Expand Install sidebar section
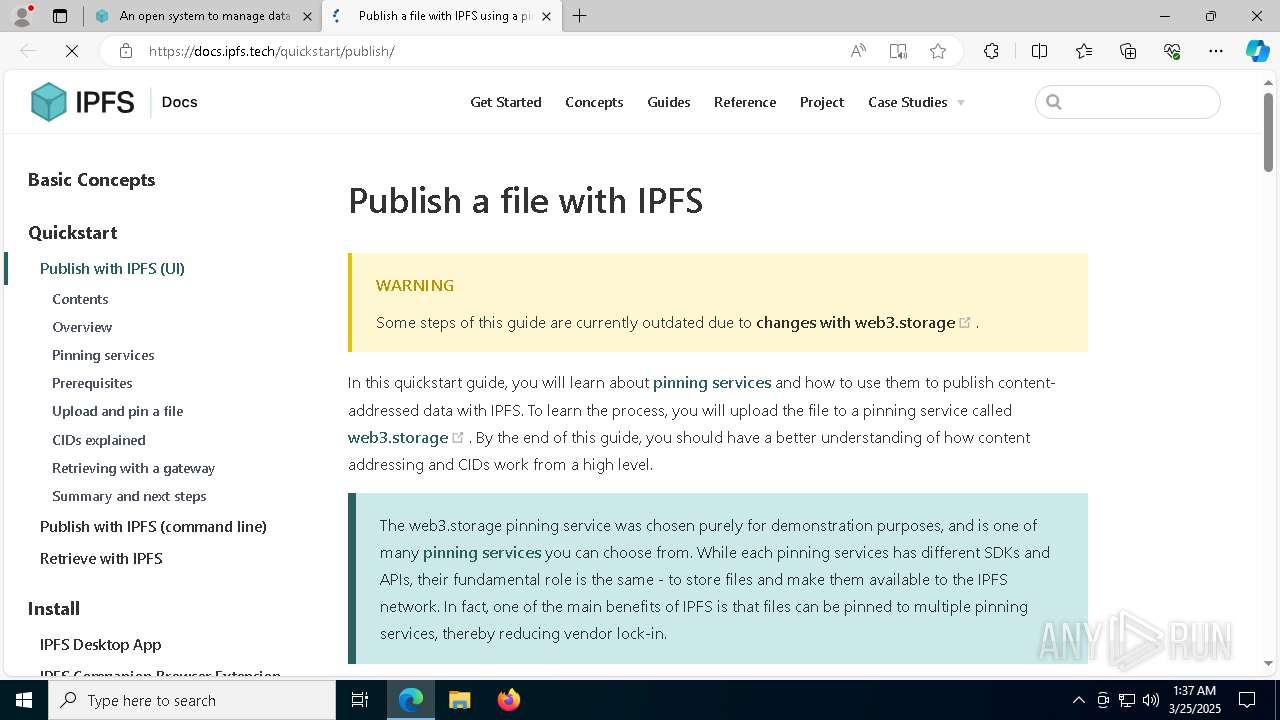This screenshot has width=1280, height=720. coord(54,608)
